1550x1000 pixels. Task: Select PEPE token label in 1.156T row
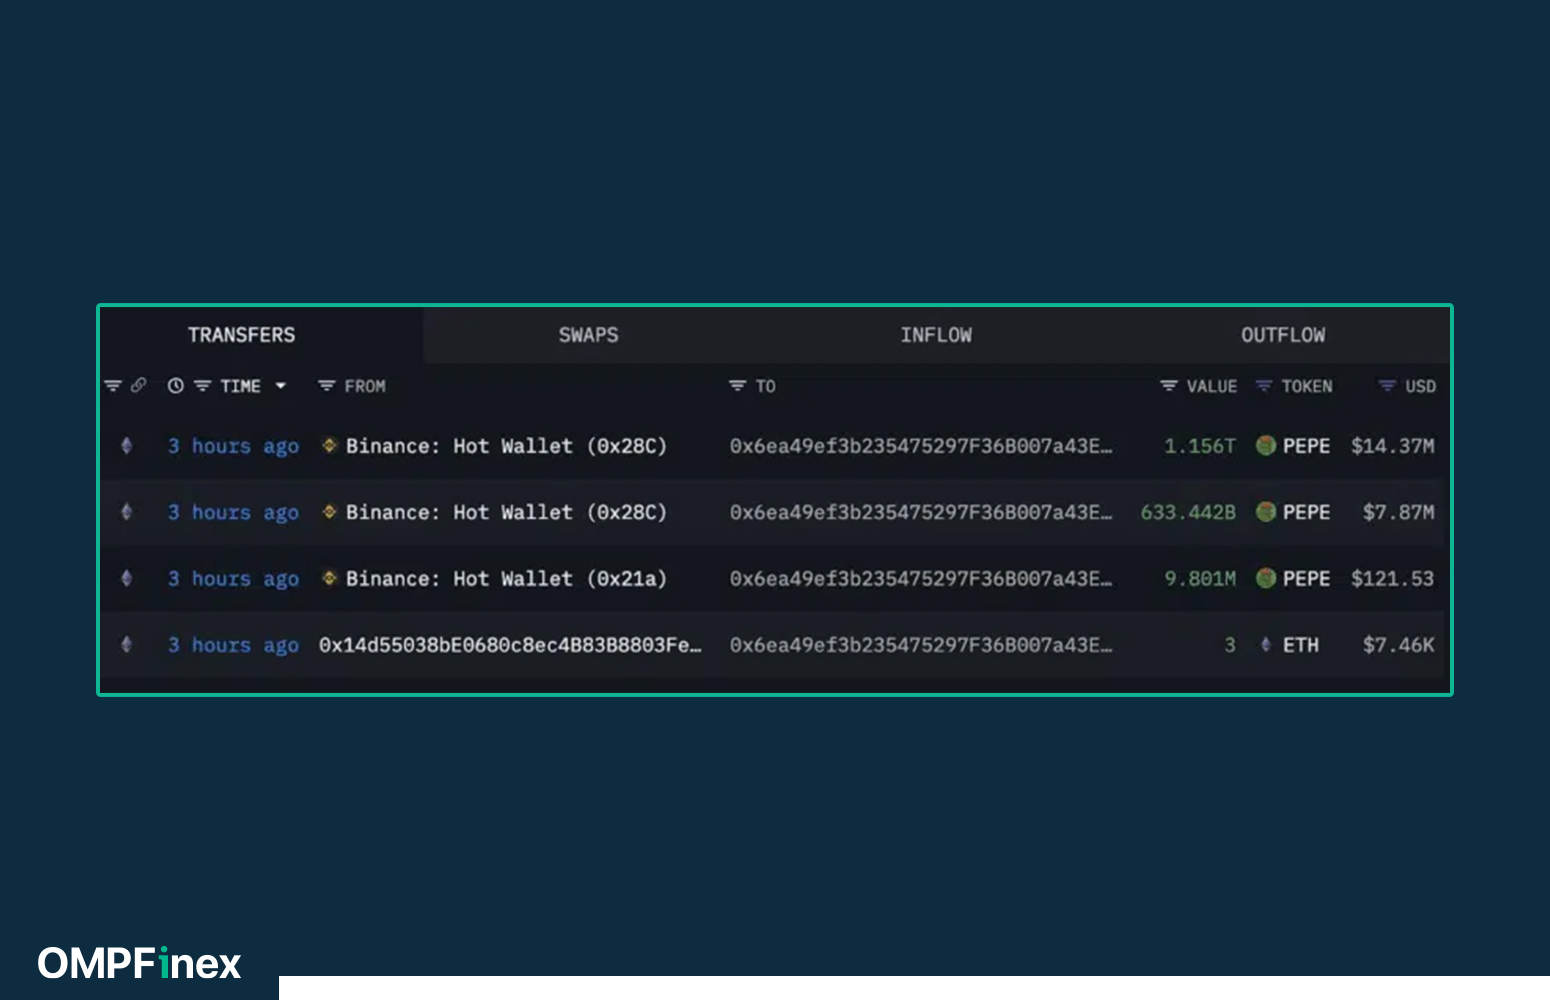tap(1306, 446)
